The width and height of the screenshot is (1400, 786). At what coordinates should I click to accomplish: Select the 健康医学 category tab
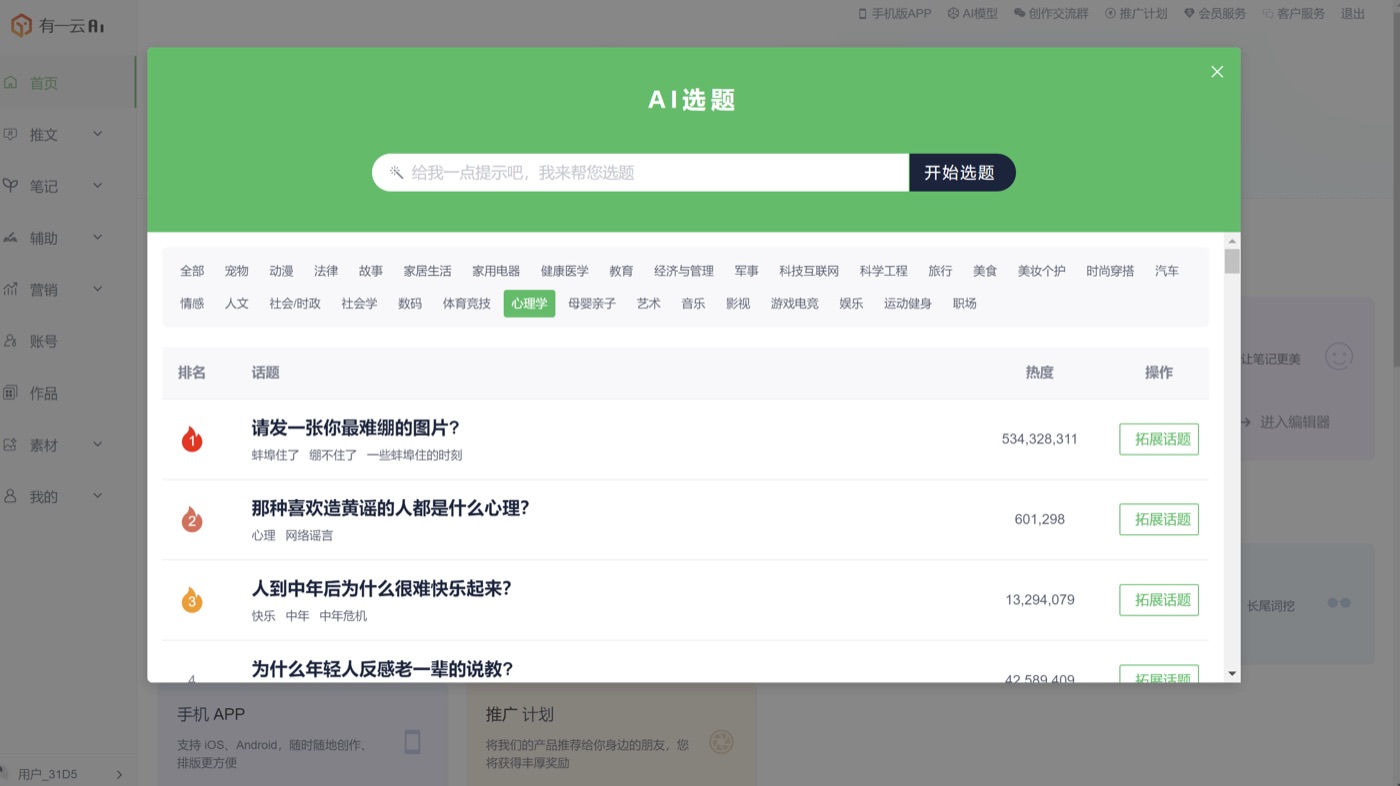pos(565,271)
